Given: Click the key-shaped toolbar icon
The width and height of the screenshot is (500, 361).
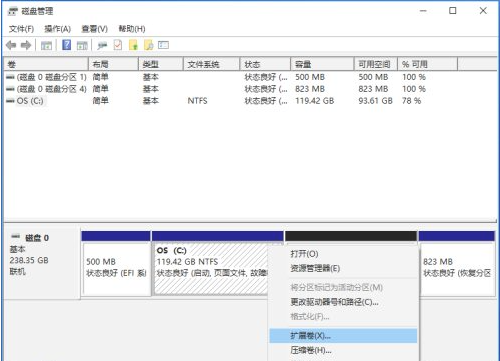Looking at the screenshot, I should [102, 45].
